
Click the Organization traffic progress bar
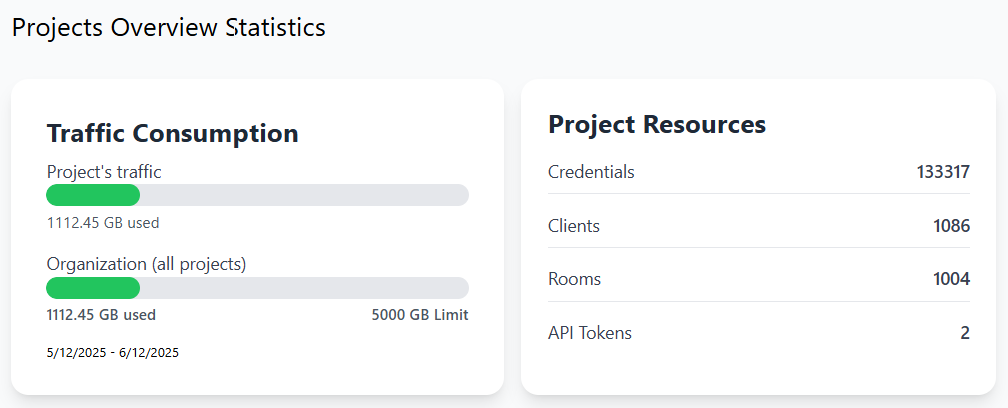click(257, 288)
